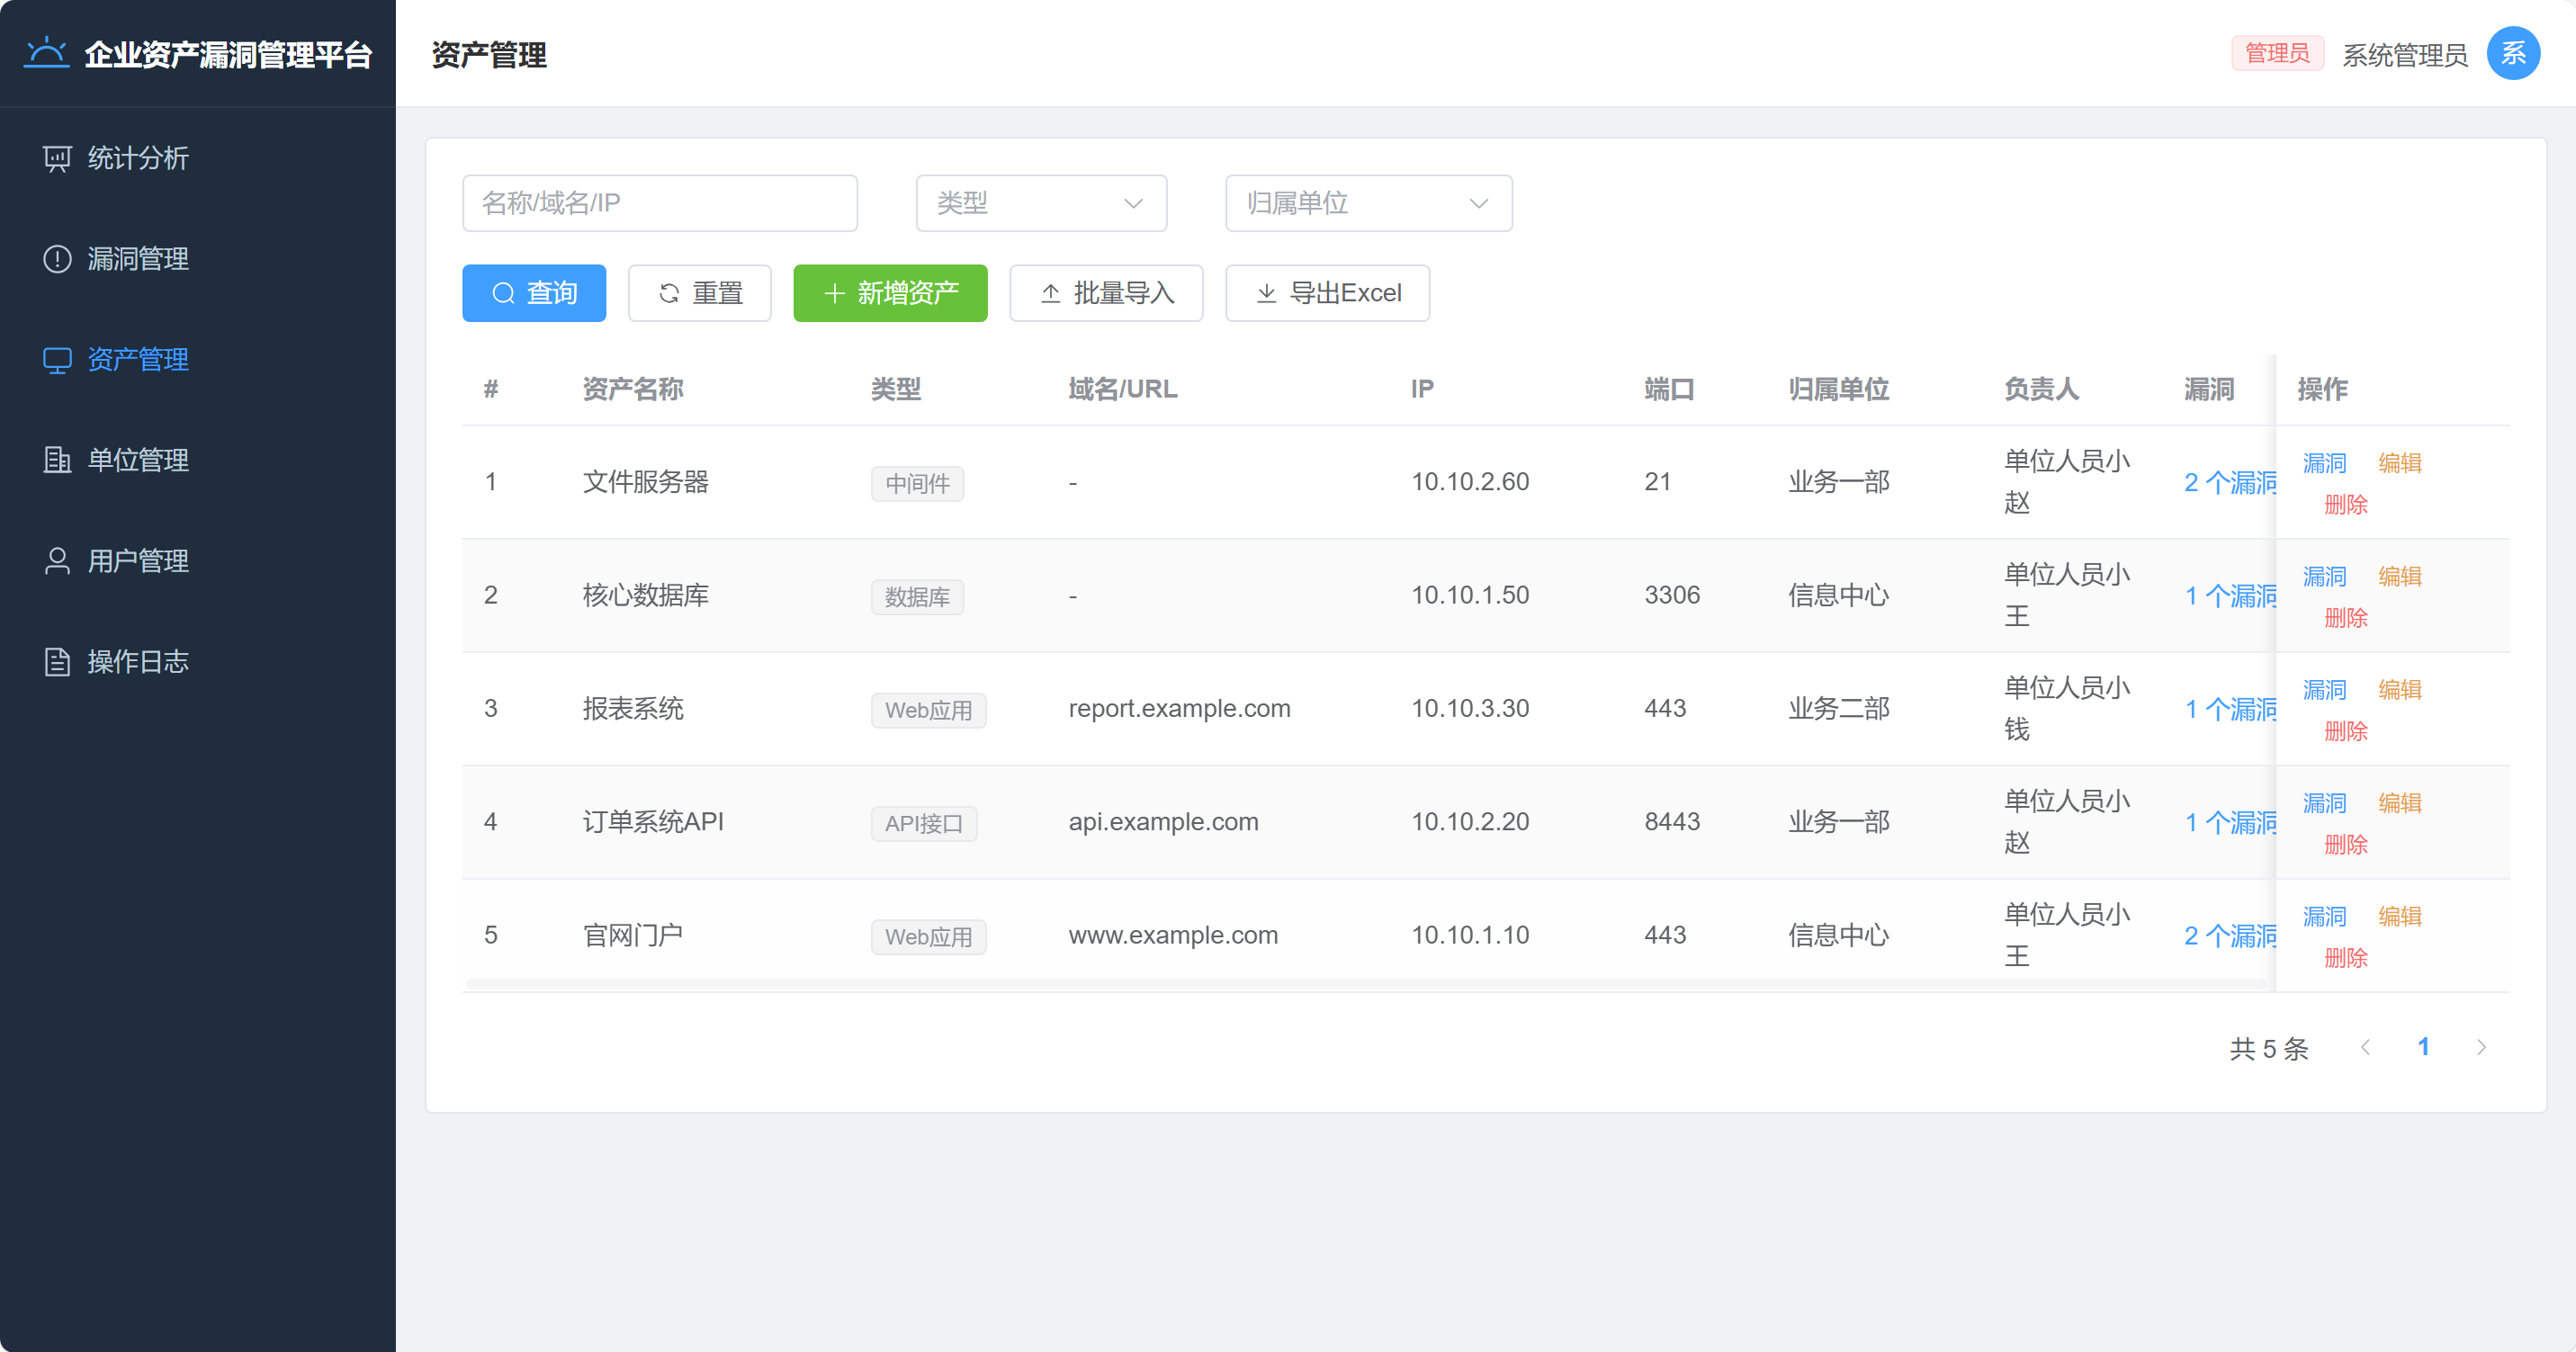This screenshot has width=2576, height=1352.
Task: Click the 系统管理员 username
Action: [x=2405, y=55]
